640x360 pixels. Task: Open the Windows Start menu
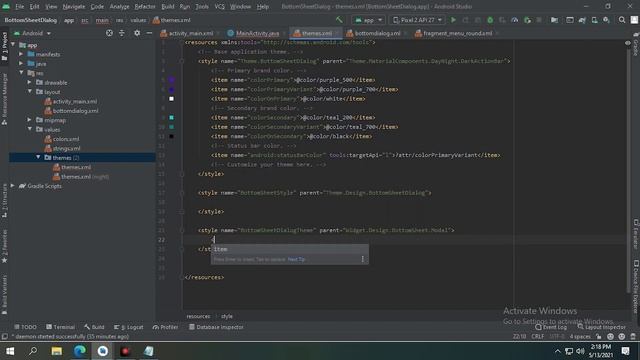coord(10,351)
